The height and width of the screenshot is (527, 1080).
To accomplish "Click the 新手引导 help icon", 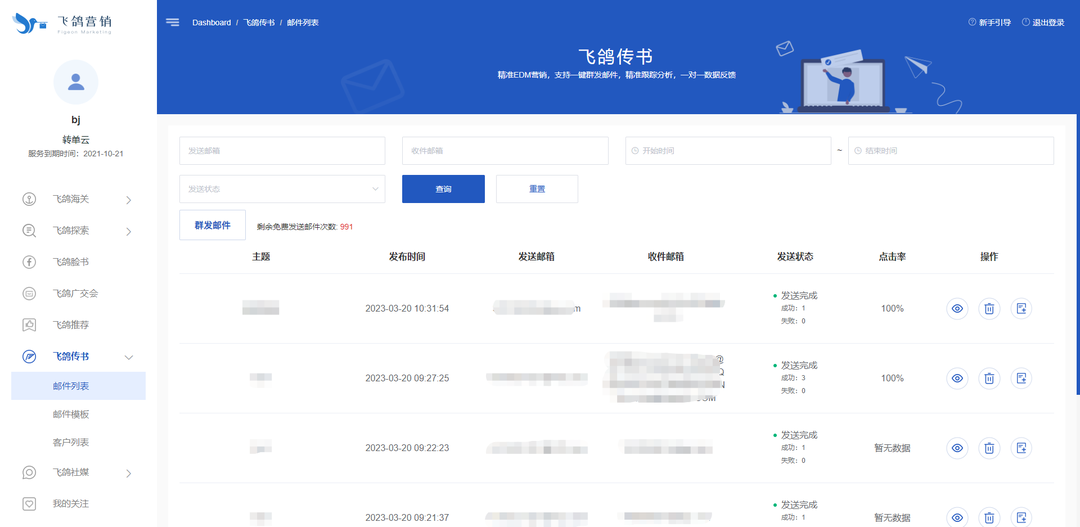I will pos(972,22).
